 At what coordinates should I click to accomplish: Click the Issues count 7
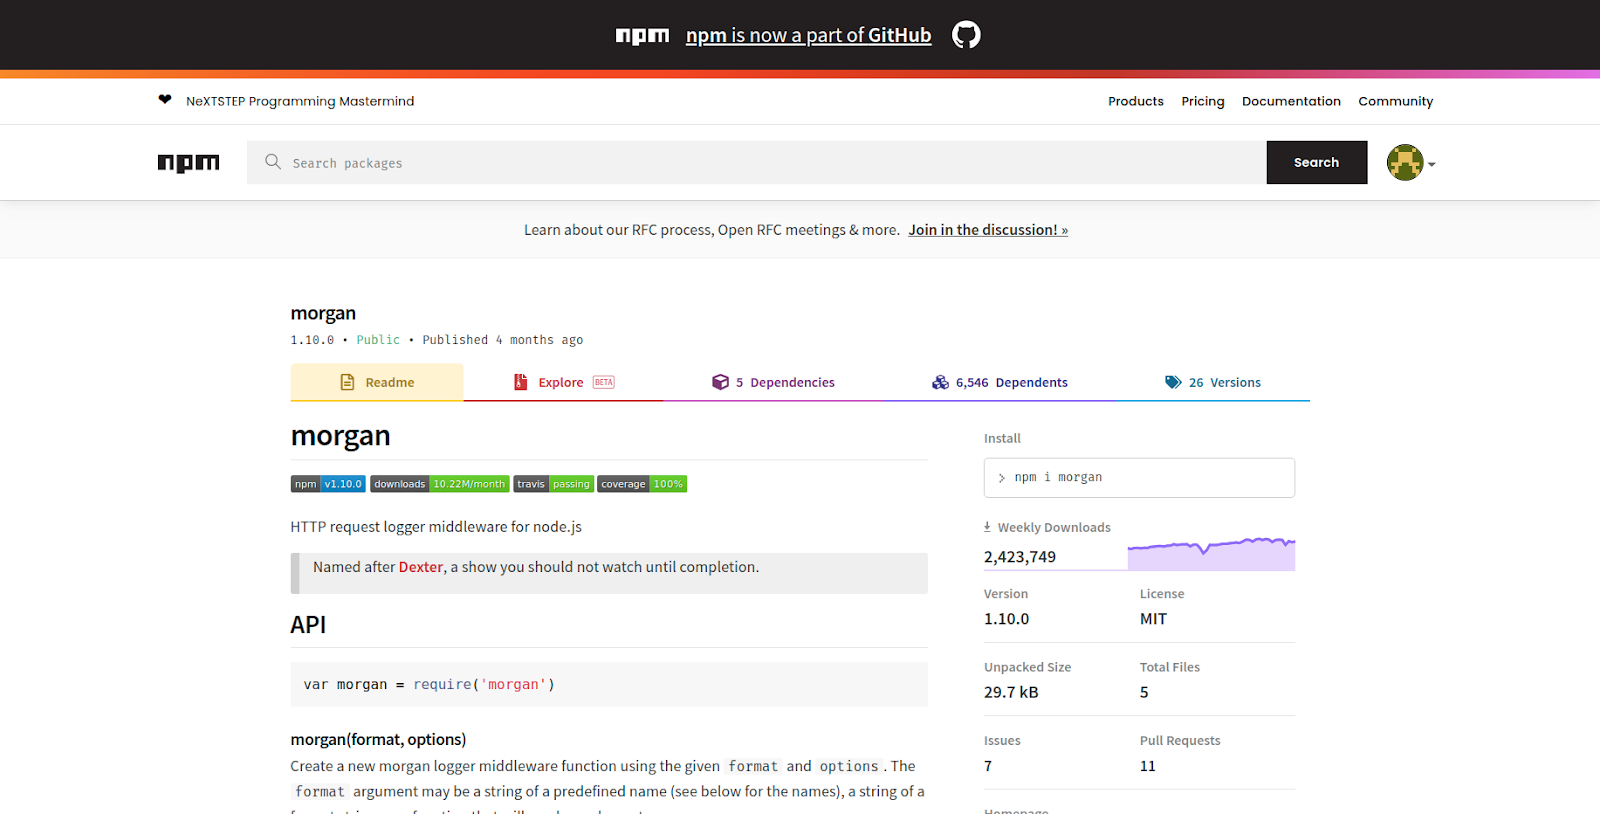[x=988, y=766]
